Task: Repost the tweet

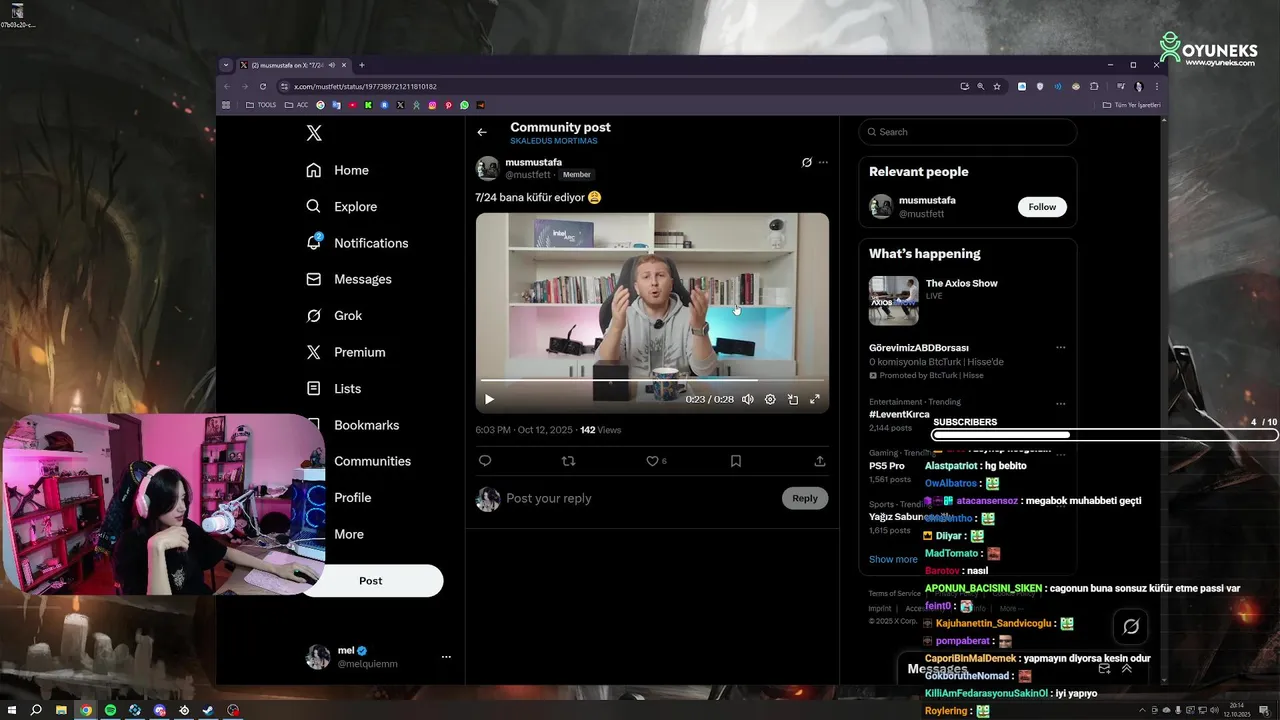Action: pos(568,461)
